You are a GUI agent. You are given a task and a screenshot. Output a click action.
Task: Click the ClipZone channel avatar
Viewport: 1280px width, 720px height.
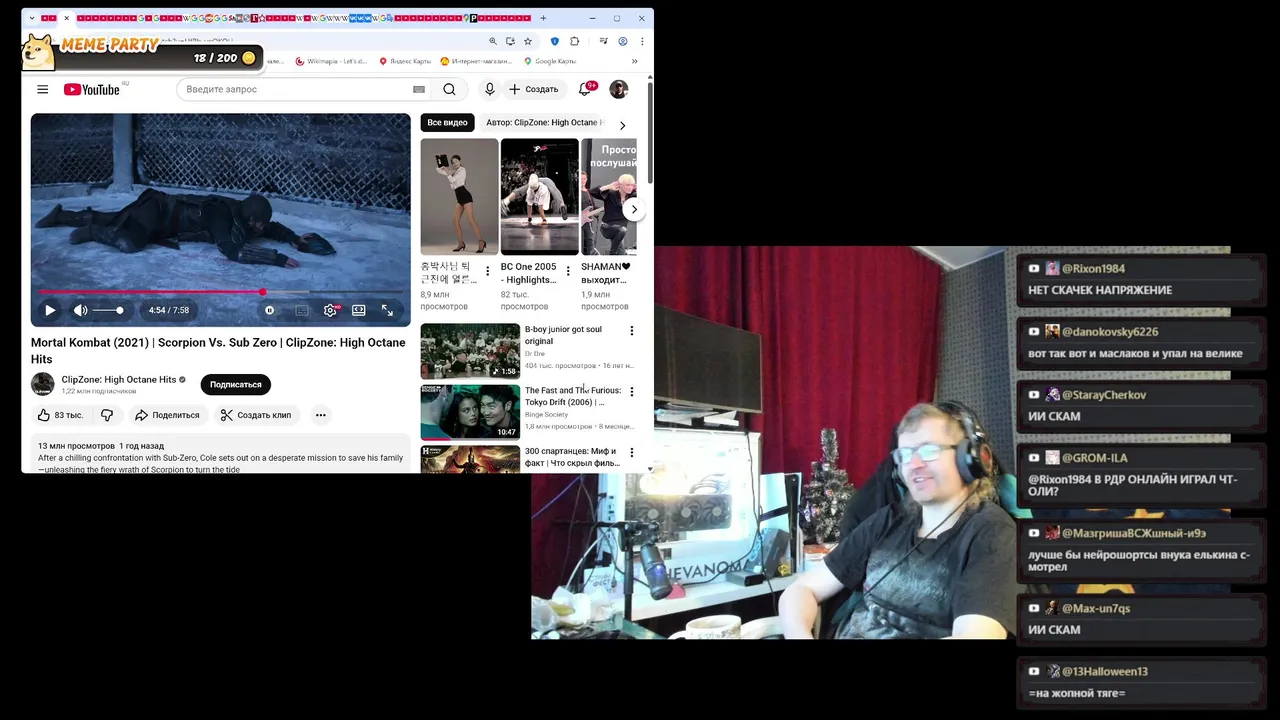click(43, 384)
